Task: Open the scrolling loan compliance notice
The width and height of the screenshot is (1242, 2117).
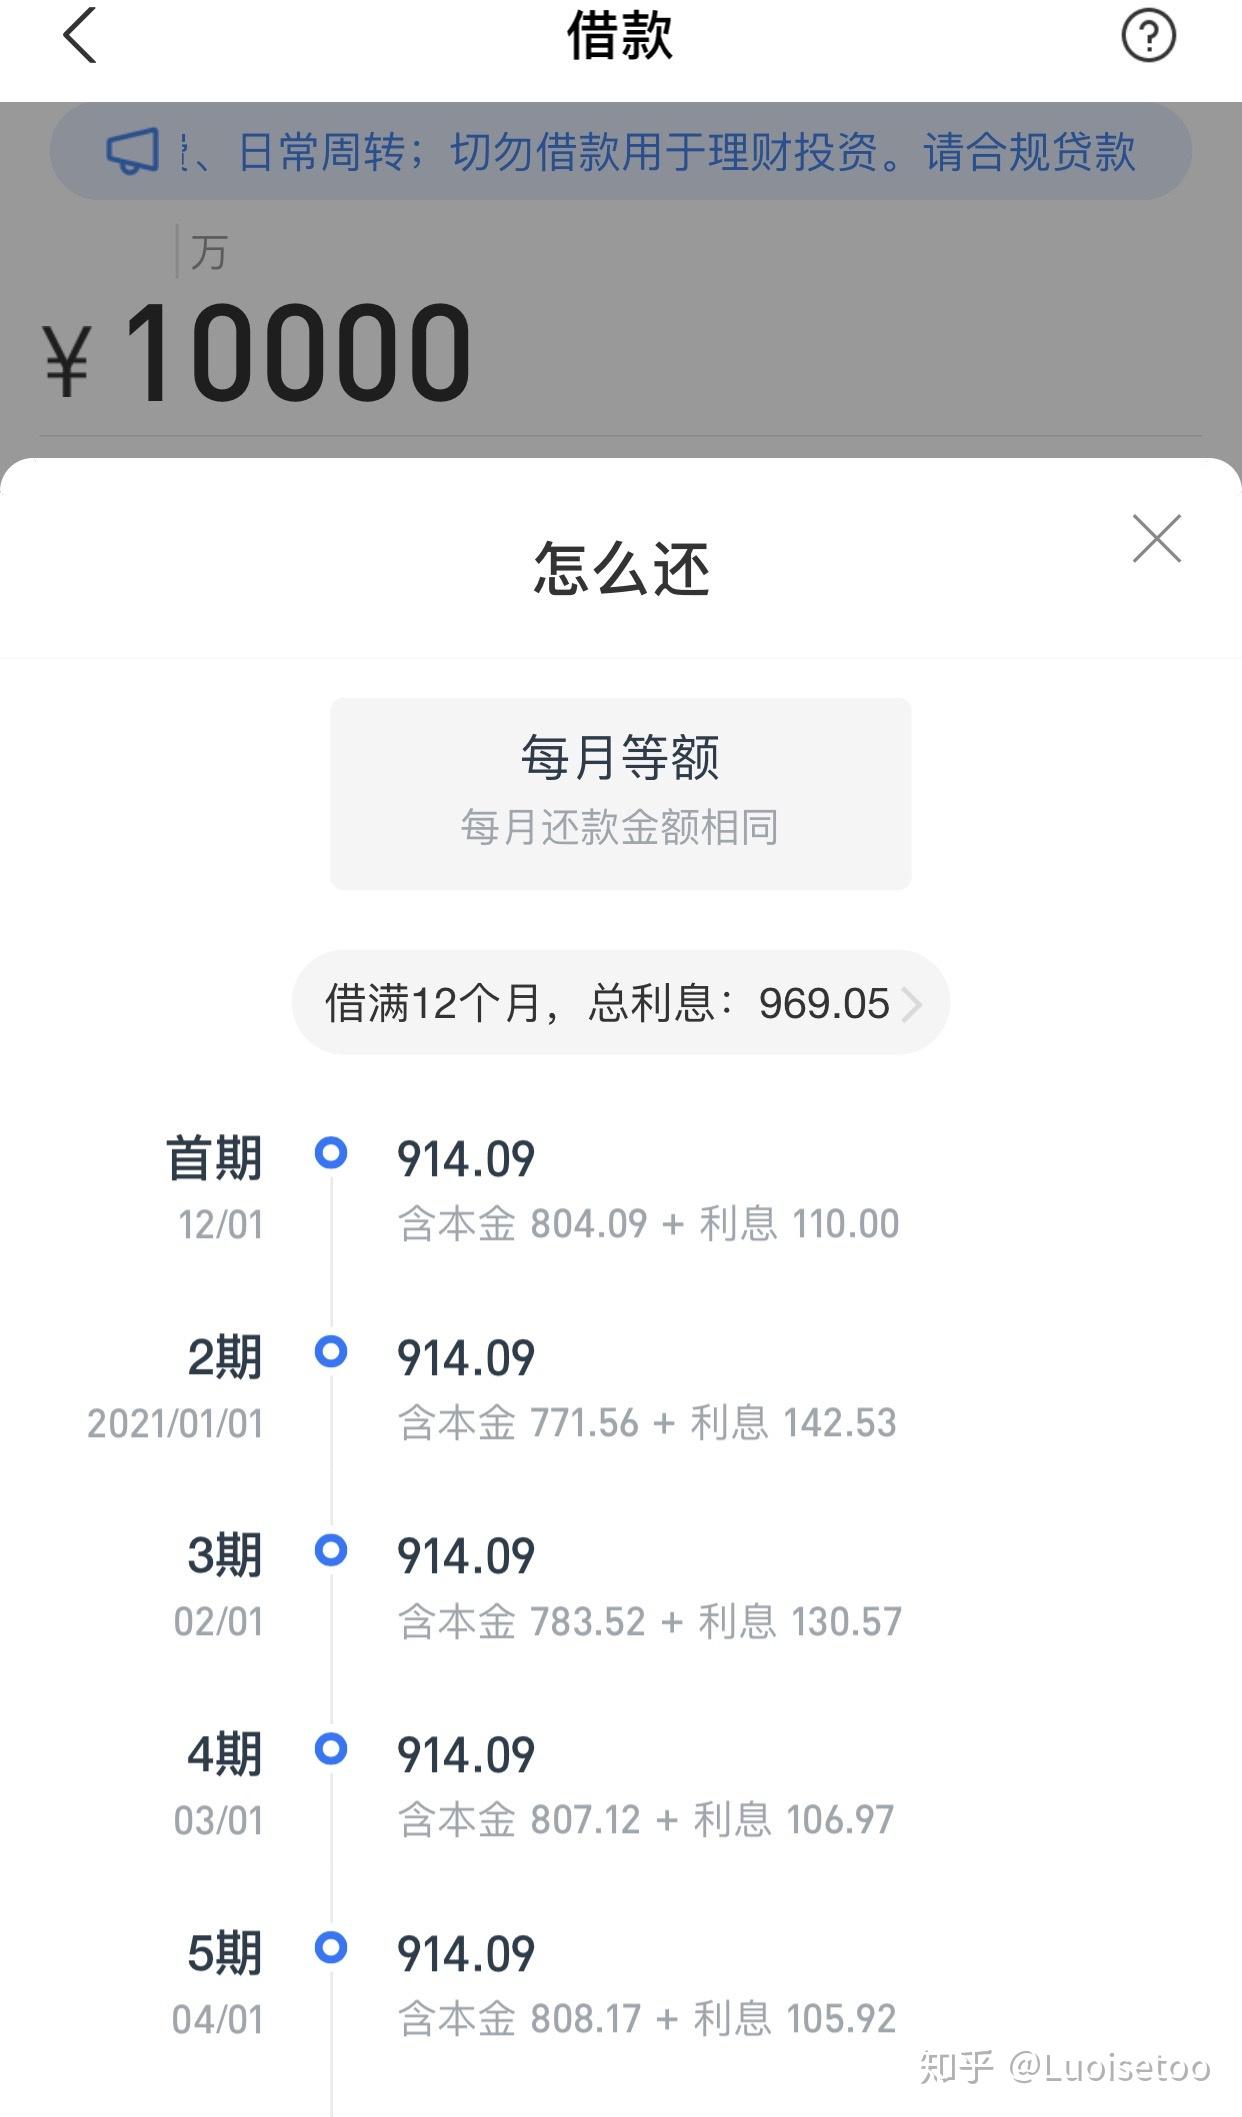Action: (620, 152)
